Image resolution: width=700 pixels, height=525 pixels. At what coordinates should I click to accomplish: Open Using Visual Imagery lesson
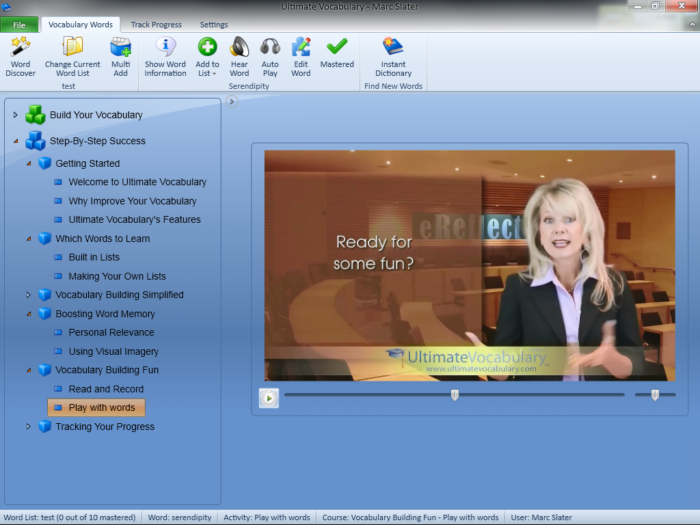(x=113, y=351)
